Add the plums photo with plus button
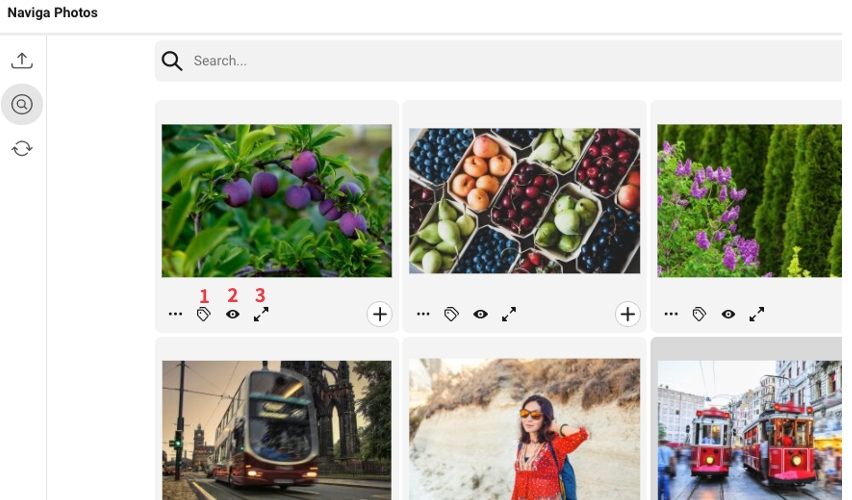The width and height of the screenshot is (852, 500). (x=379, y=314)
